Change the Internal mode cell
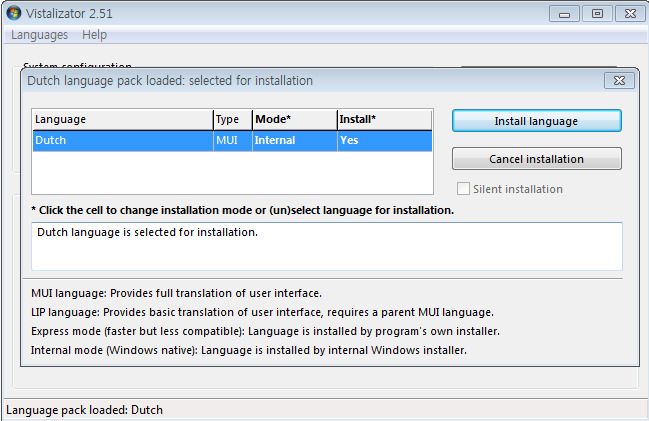649x421 pixels. pos(295,140)
